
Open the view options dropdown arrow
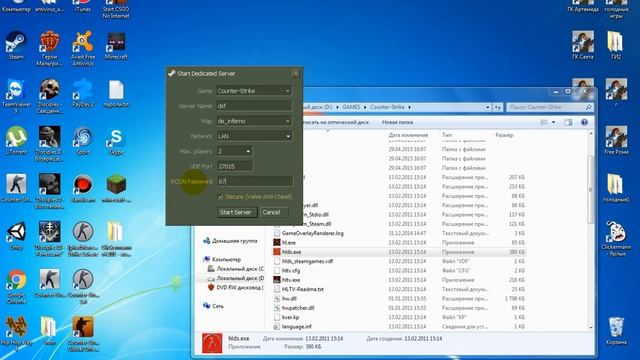coord(553,122)
